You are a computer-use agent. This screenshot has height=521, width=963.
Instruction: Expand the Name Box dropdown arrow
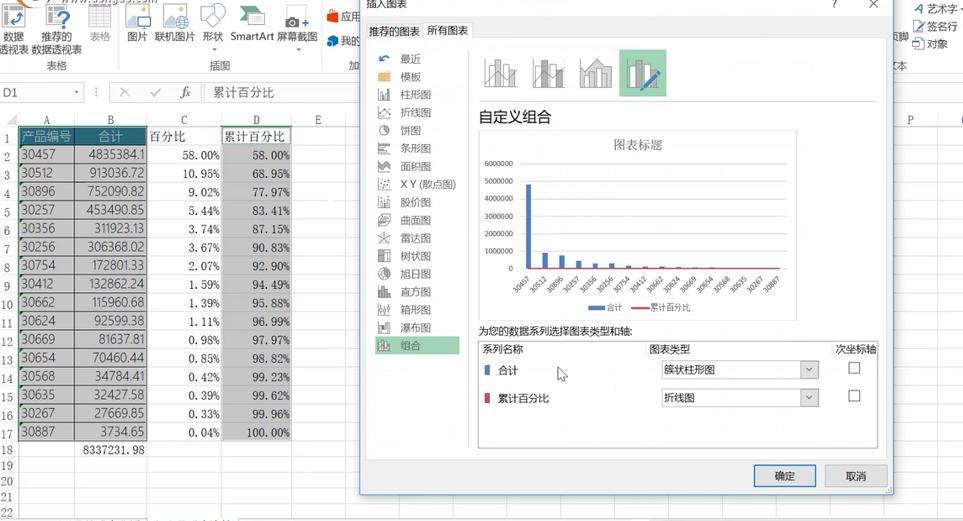pyautogui.click(x=76, y=93)
